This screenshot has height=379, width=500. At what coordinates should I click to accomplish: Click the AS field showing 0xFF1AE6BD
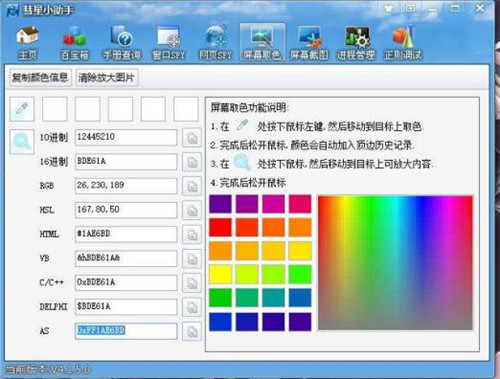[x=126, y=331]
